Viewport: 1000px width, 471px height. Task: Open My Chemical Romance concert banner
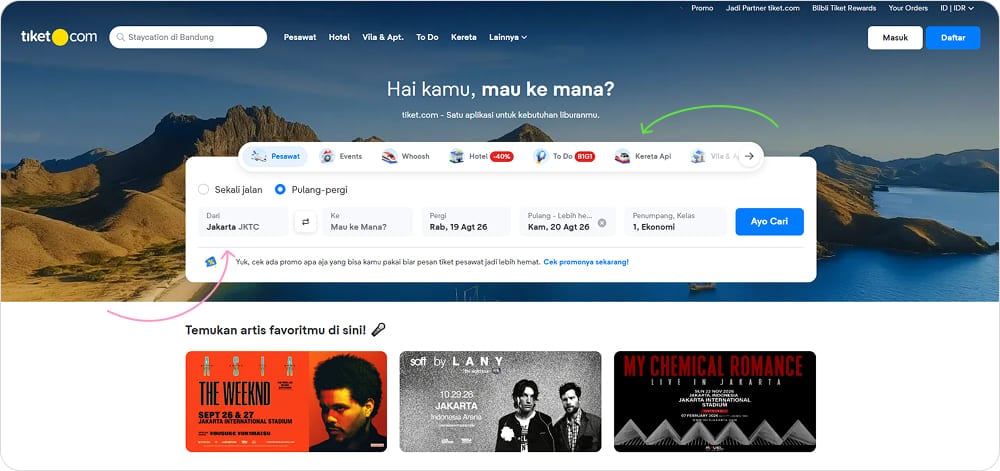click(x=715, y=402)
